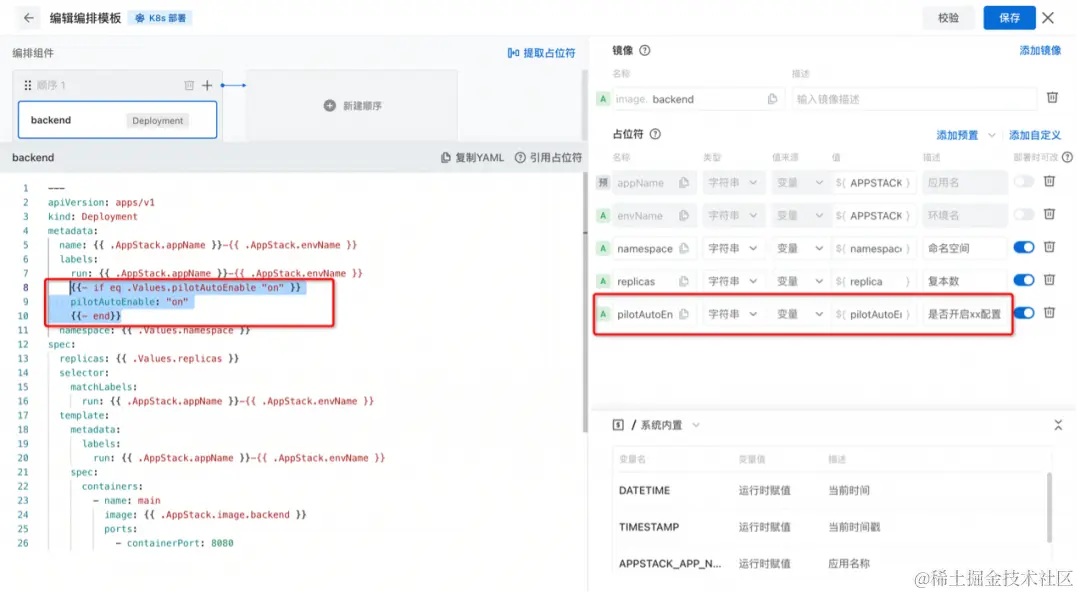
Task: Click the drag handle icon on 顺序 1
Action: [27, 87]
